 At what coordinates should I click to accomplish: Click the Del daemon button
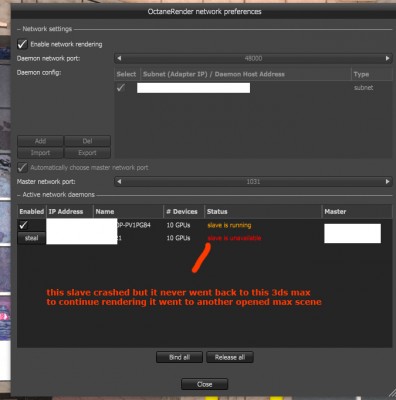coord(87,141)
